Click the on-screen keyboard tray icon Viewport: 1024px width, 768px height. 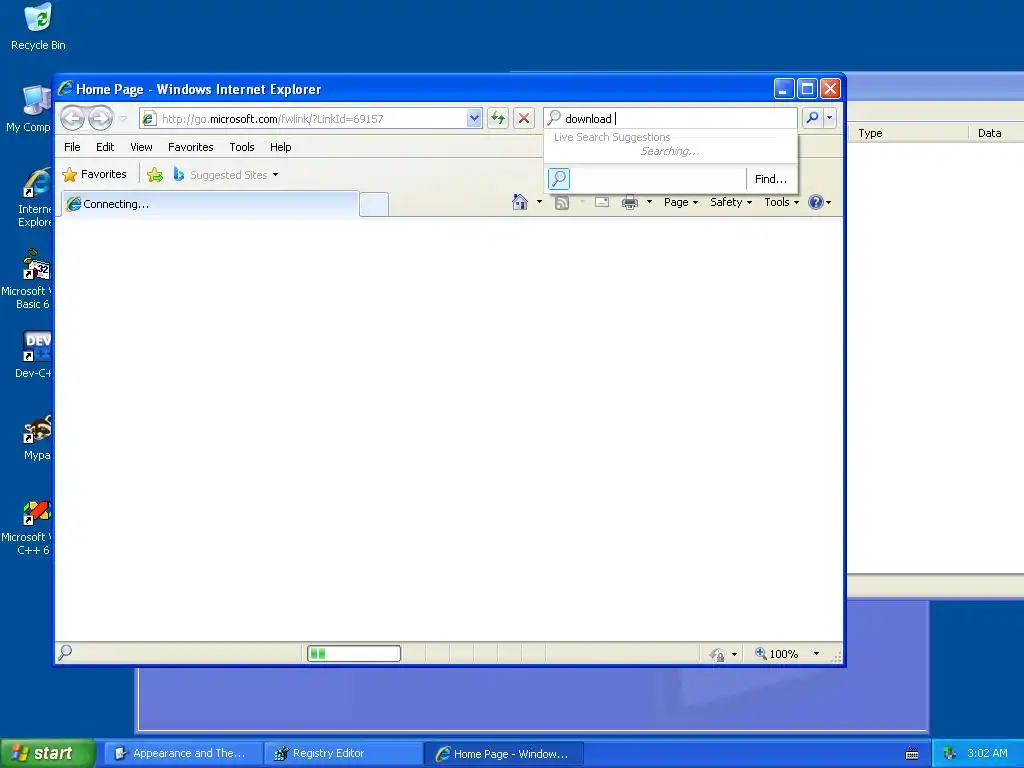pos(912,754)
